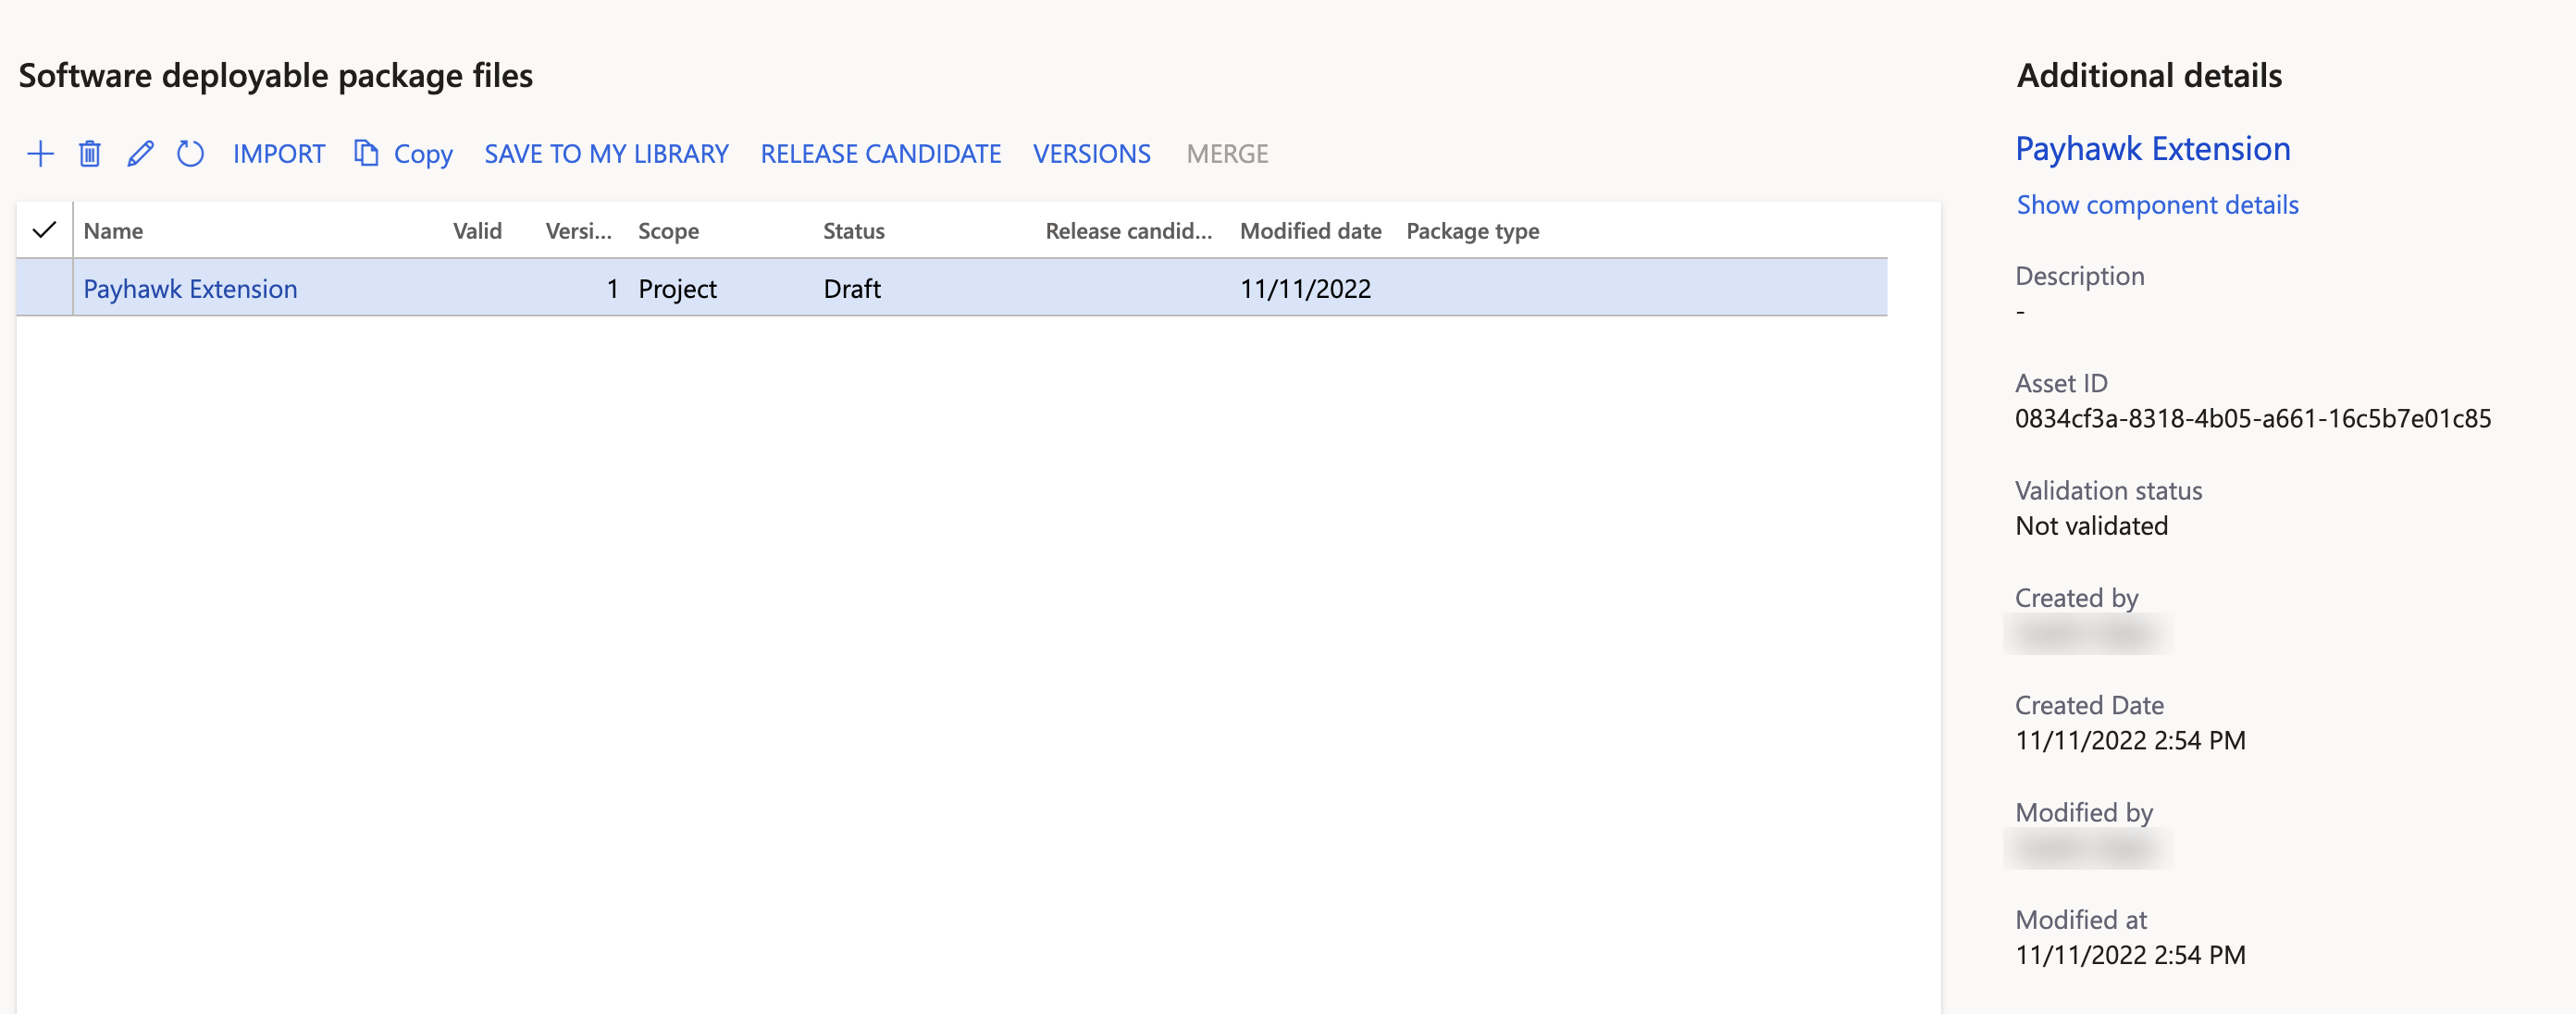Sort by Modified date column header
Screen dimensions: 2576x1014
(x=1310, y=231)
